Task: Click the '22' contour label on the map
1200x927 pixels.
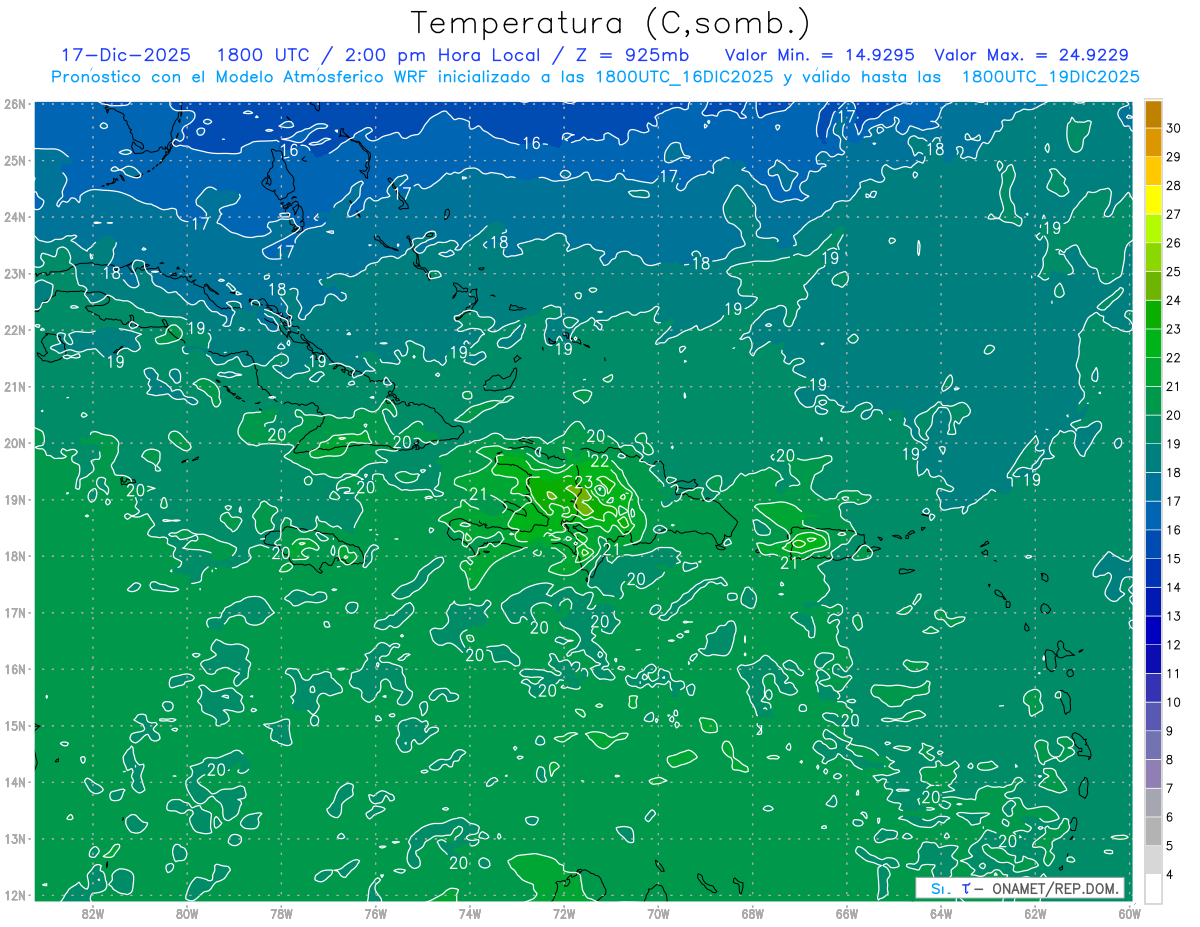Action: pos(600,461)
